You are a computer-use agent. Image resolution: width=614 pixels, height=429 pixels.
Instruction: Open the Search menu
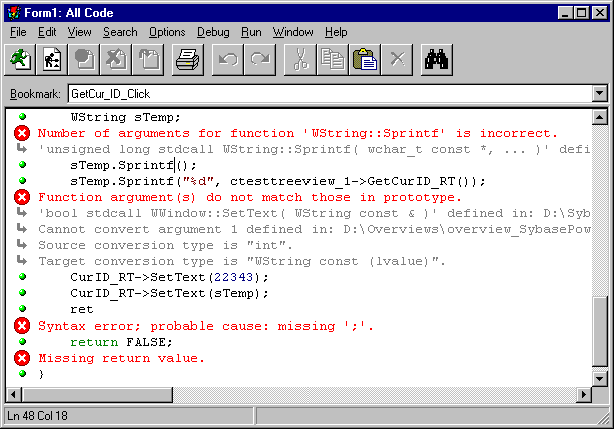[x=120, y=32]
